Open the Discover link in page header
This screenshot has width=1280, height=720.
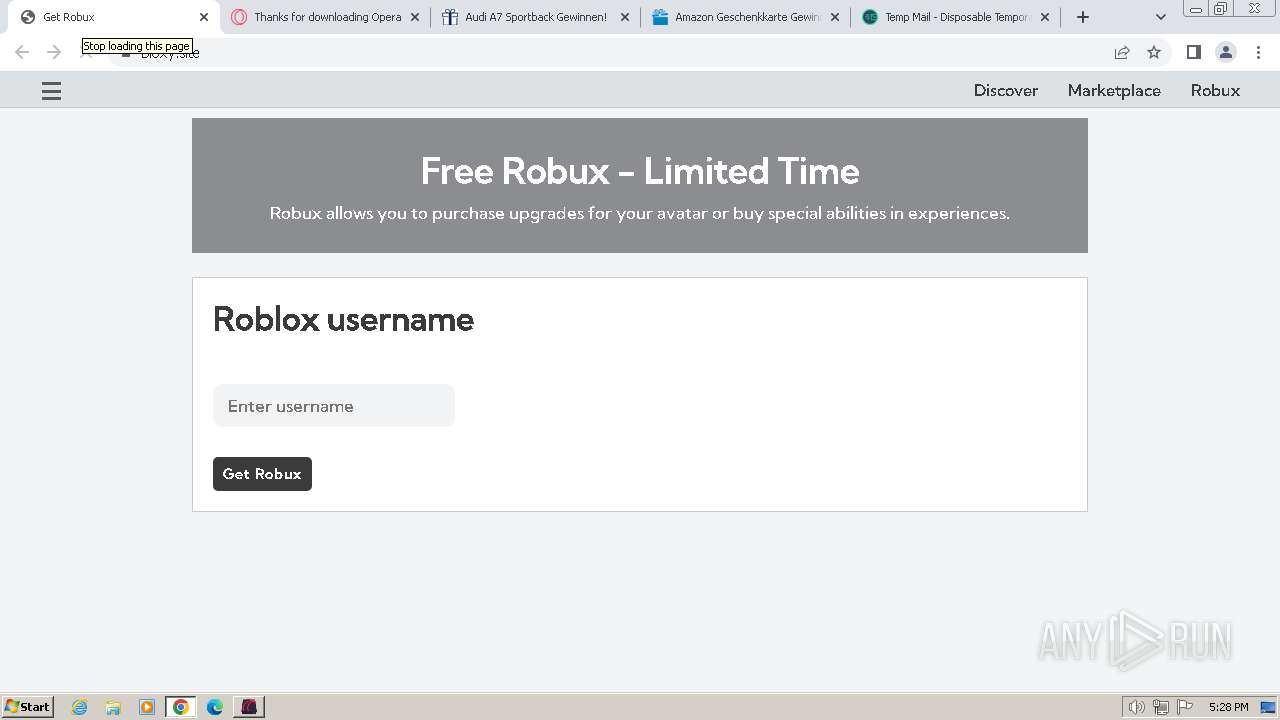pos(1006,90)
